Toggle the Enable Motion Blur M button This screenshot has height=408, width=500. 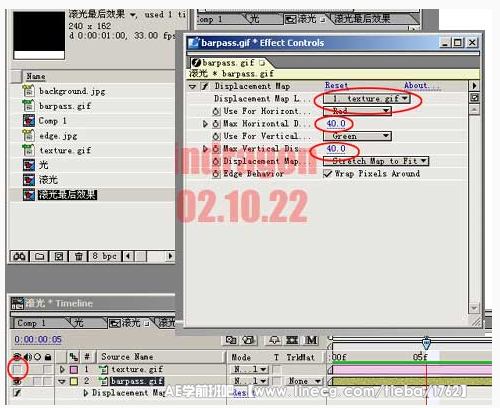tap(311, 340)
